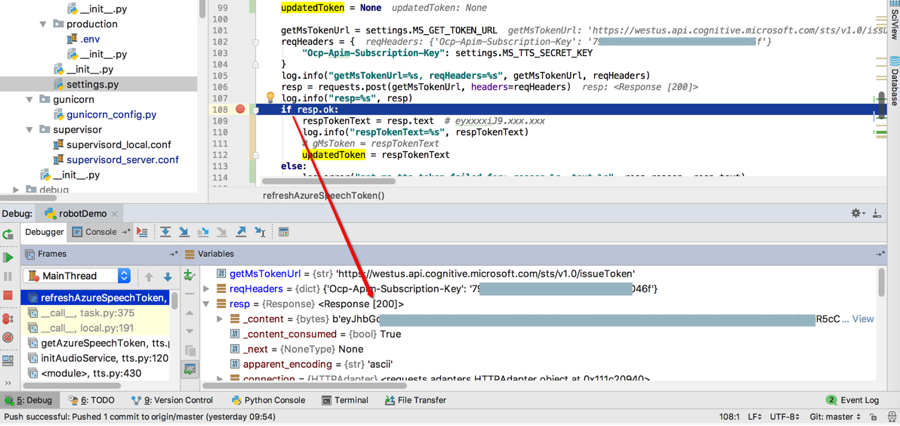Click the 5: Debug tool window button

point(28,400)
